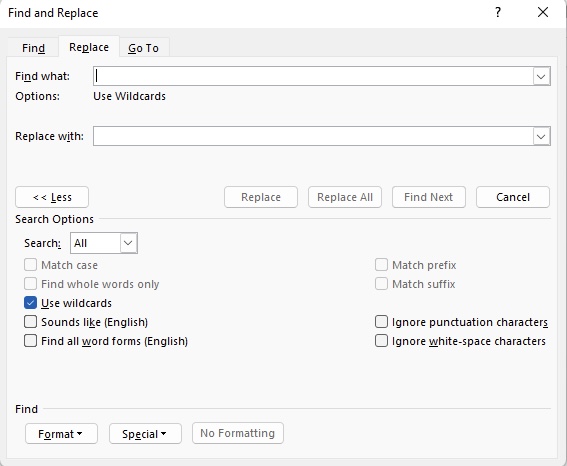Viewport: 567px width, 466px height.
Task: Close the Find and Replace dialog
Action: 543,13
